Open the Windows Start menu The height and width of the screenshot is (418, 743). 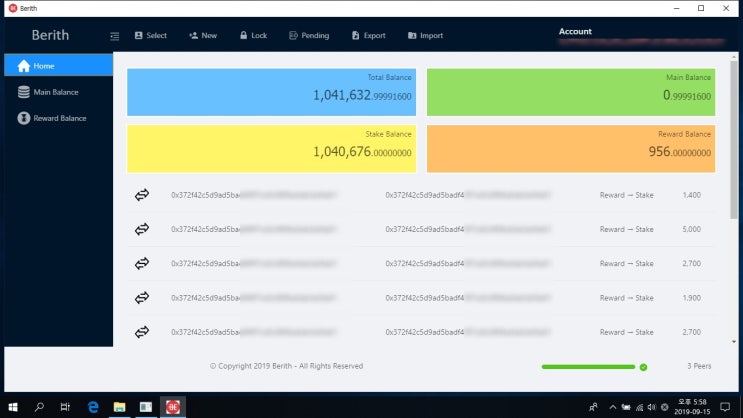click(13, 407)
